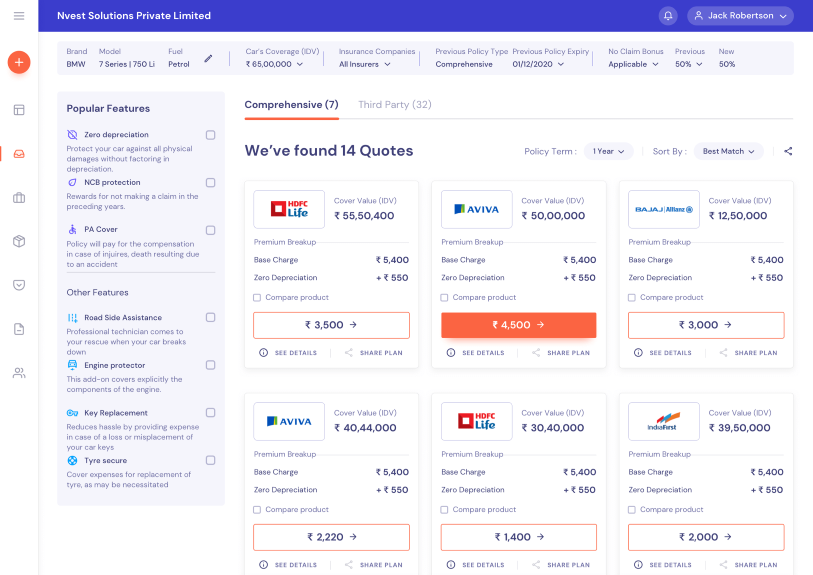The height and width of the screenshot is (575, 813).
Task: Select Aviva ₹4,500 premium button
Action: 518,325
